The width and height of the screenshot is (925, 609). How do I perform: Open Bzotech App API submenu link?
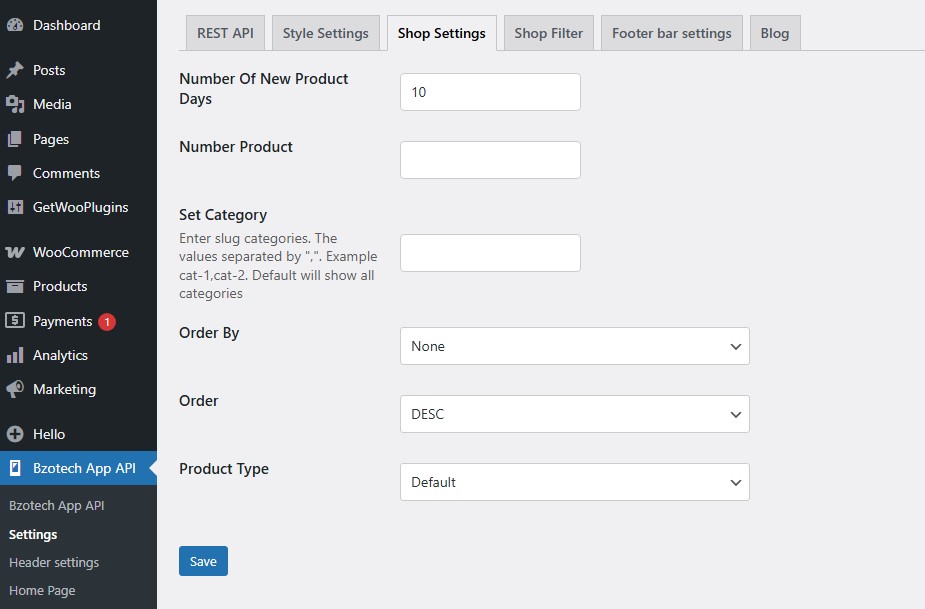[x=57, y=506]
